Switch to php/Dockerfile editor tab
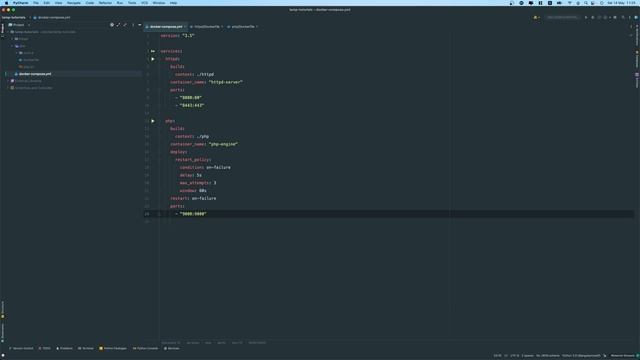 pyautogui.click(x=242, y=27)
